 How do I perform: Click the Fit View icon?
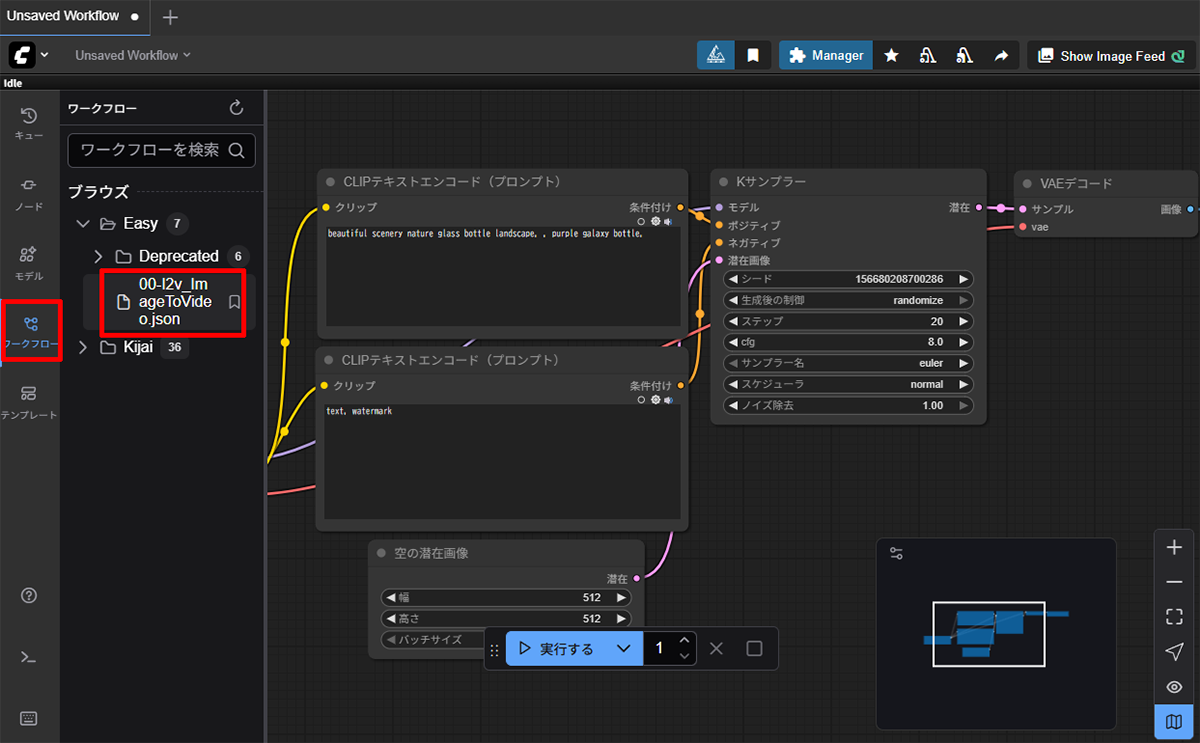1174,617
